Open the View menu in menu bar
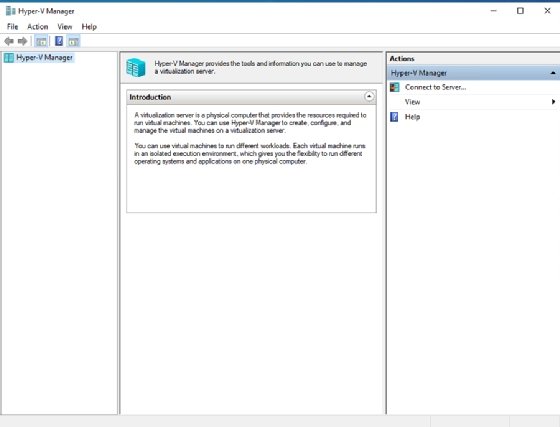Image resolution: width=560 pixels, height=427 pixels. point(65,27)
